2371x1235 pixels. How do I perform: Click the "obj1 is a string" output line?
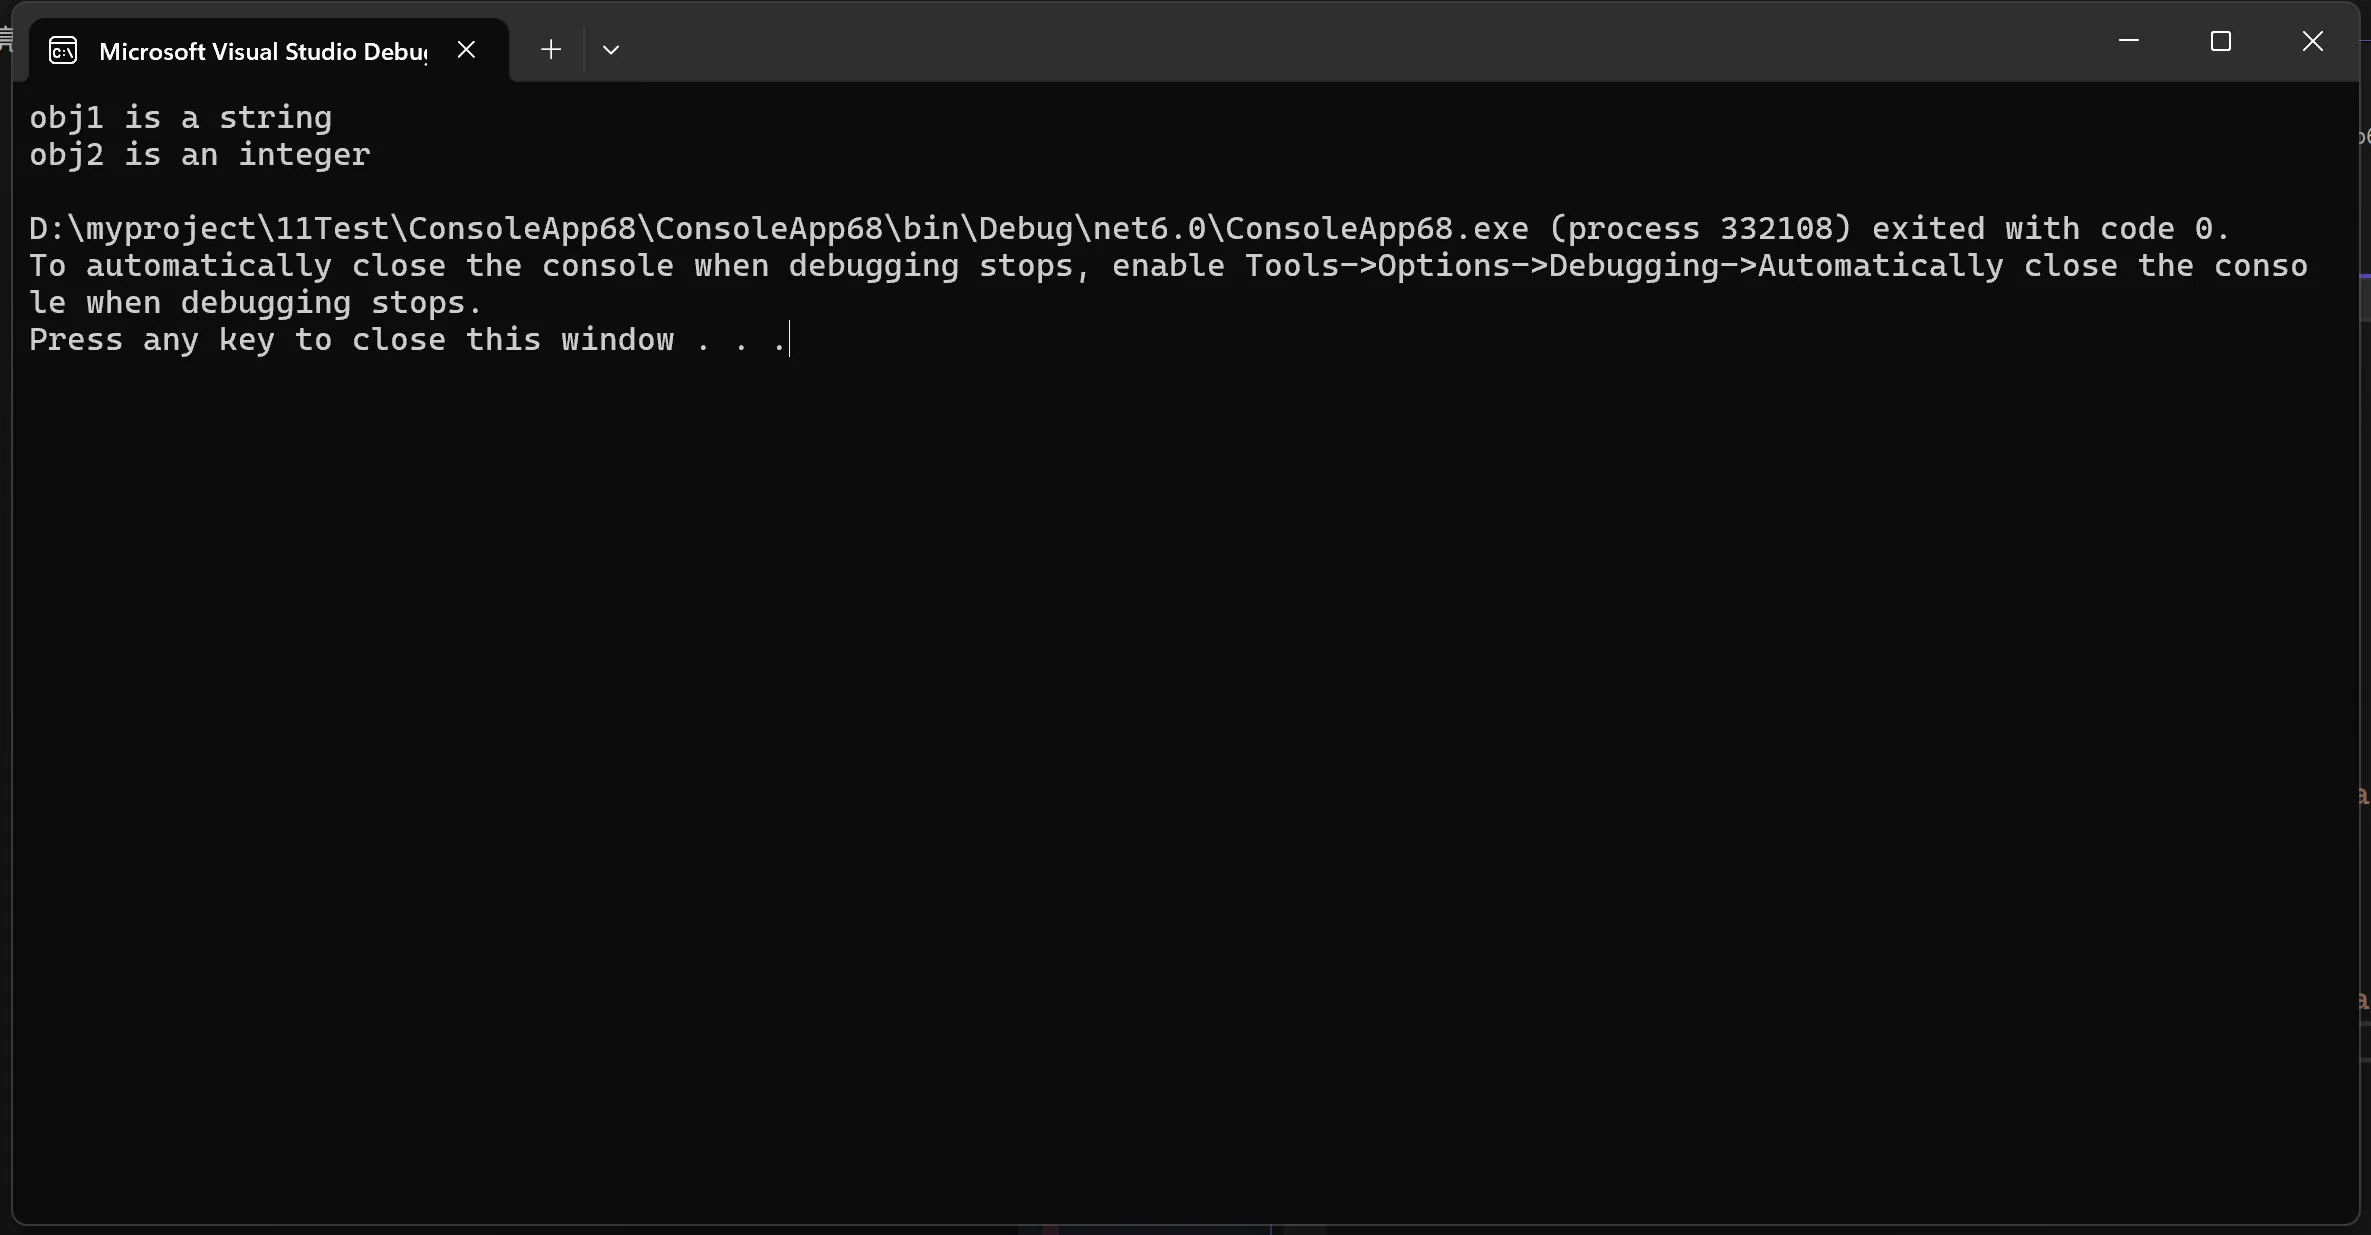point(180,118)
